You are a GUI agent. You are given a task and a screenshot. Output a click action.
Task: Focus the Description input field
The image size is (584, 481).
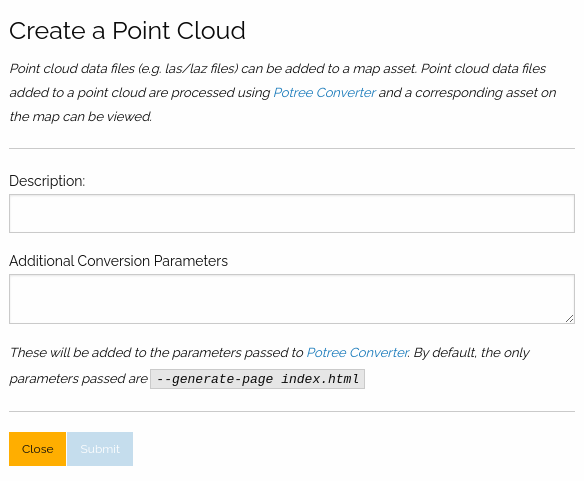coord(292,213)
